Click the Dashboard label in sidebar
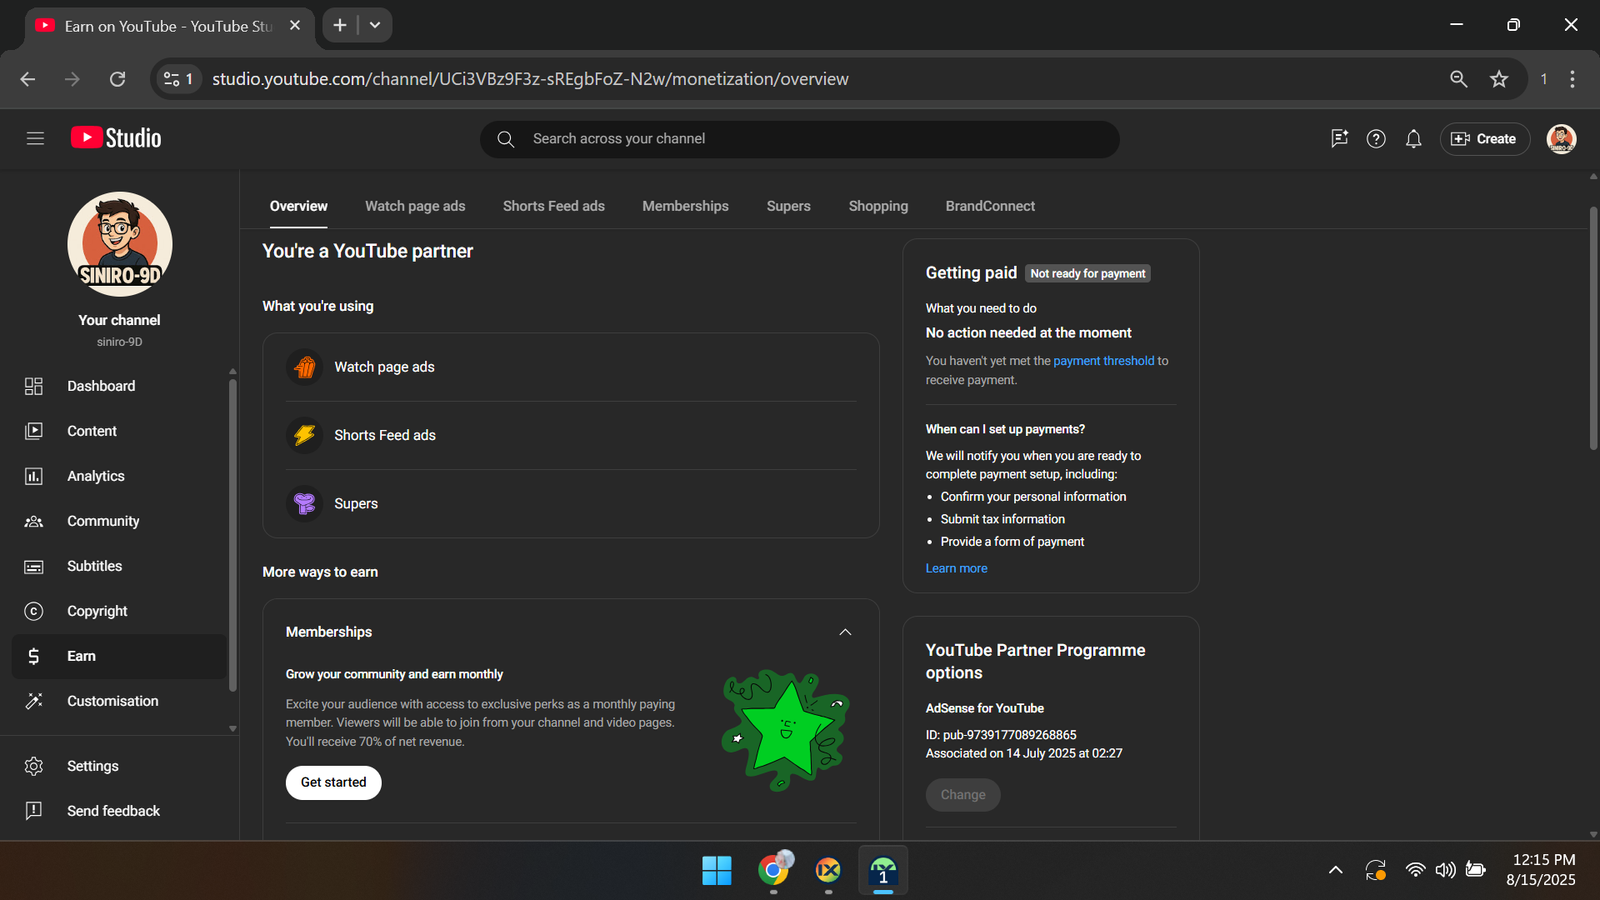 (x=101, y=386)
